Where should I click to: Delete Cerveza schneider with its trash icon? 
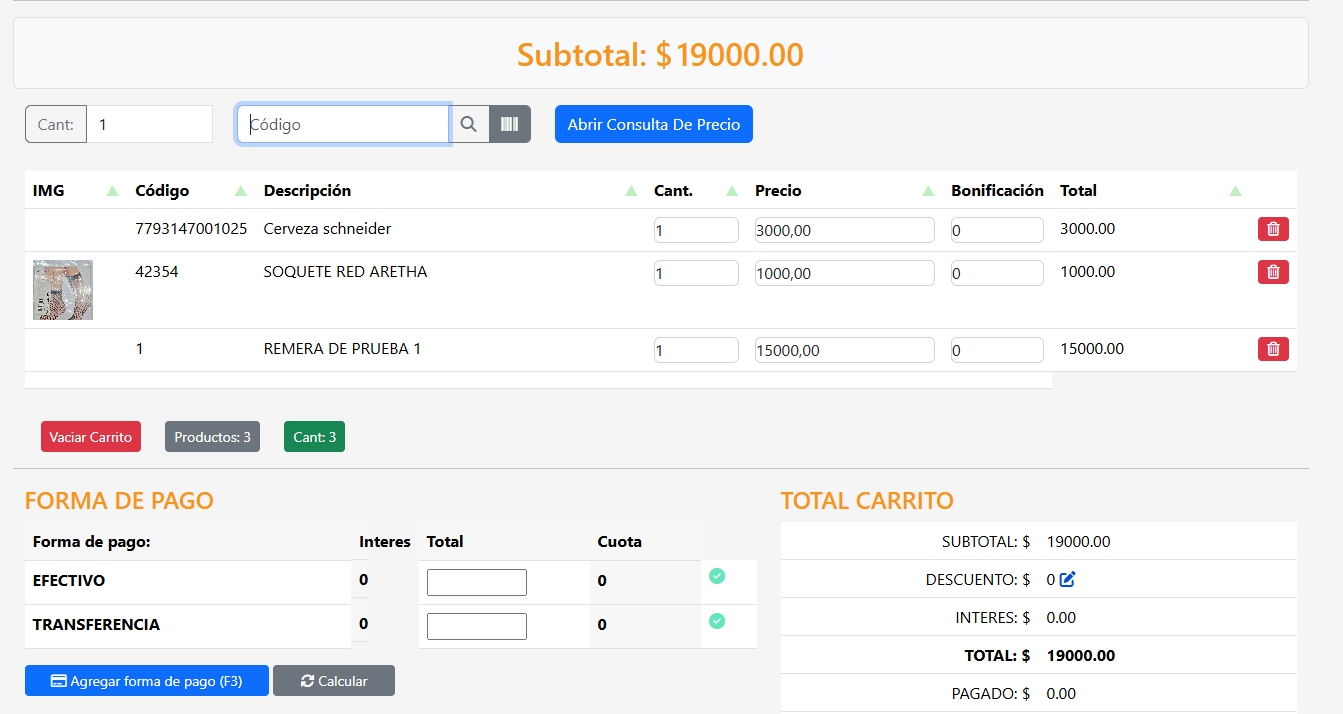click(1273, 229)
